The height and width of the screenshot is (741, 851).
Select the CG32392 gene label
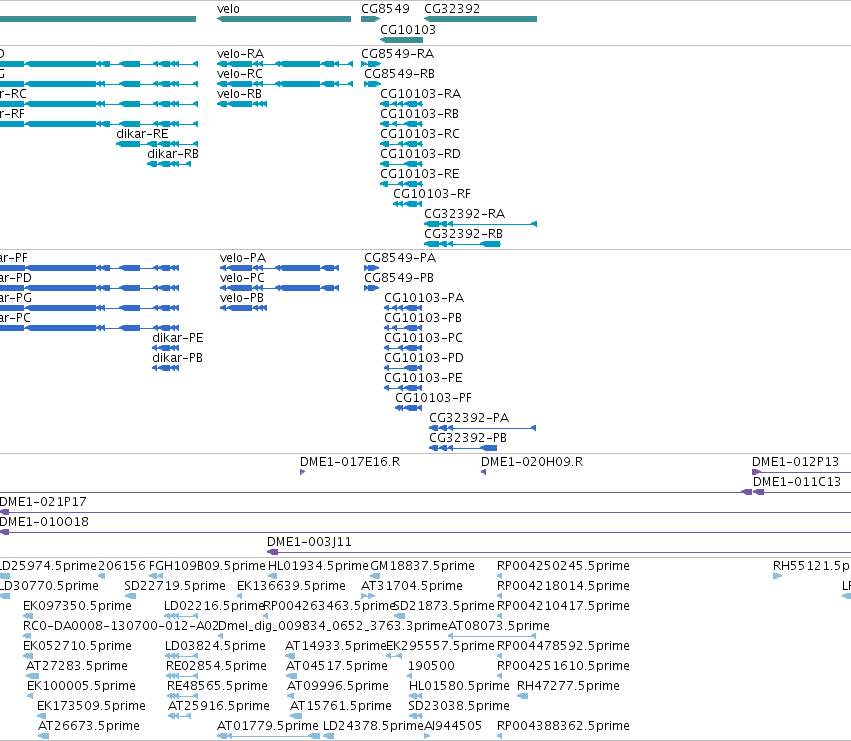452,9
